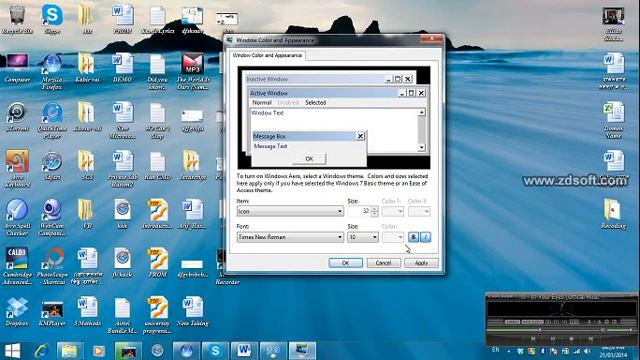This screenshot has width=640, height=360.
Task: Launch WebCam Companion desktop shortcut
Action: click(x=52, y=217)
